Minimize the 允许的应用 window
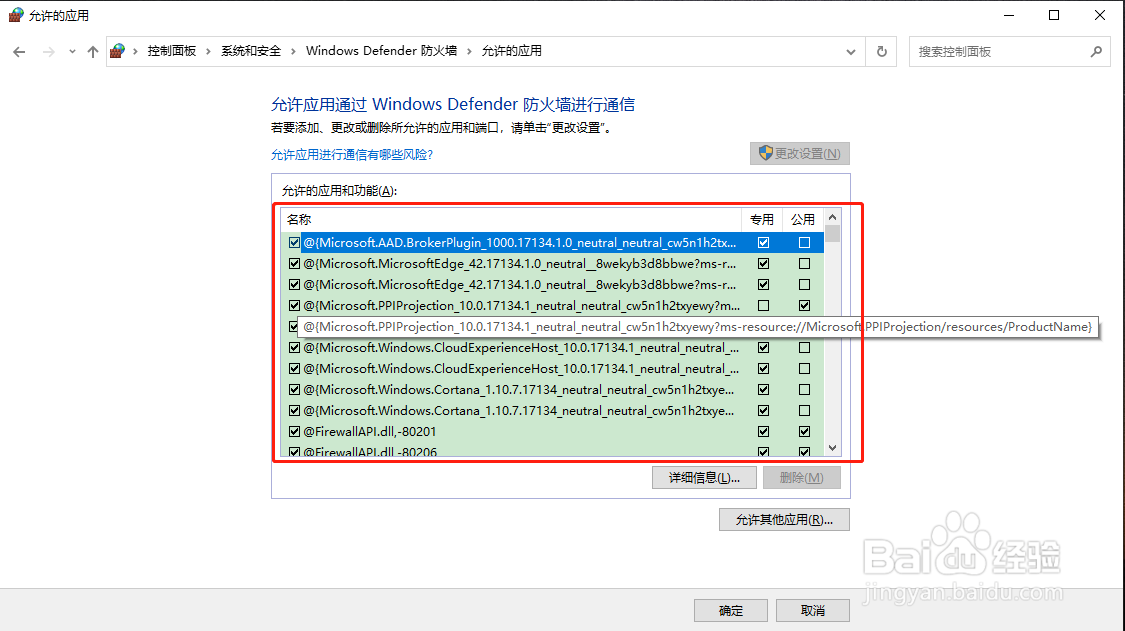 pyautogui.click(x=1009, y=15)
